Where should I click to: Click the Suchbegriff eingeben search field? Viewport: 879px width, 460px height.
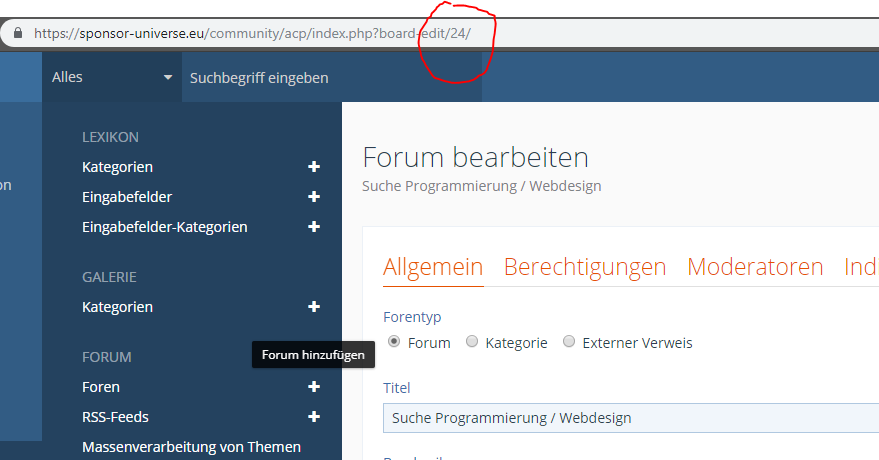[x=330, y=77]
